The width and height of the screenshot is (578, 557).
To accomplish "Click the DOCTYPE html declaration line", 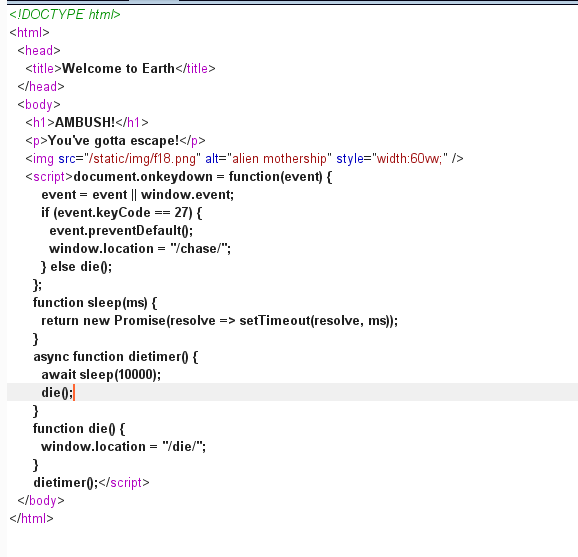I will click(x=65, y=14).
